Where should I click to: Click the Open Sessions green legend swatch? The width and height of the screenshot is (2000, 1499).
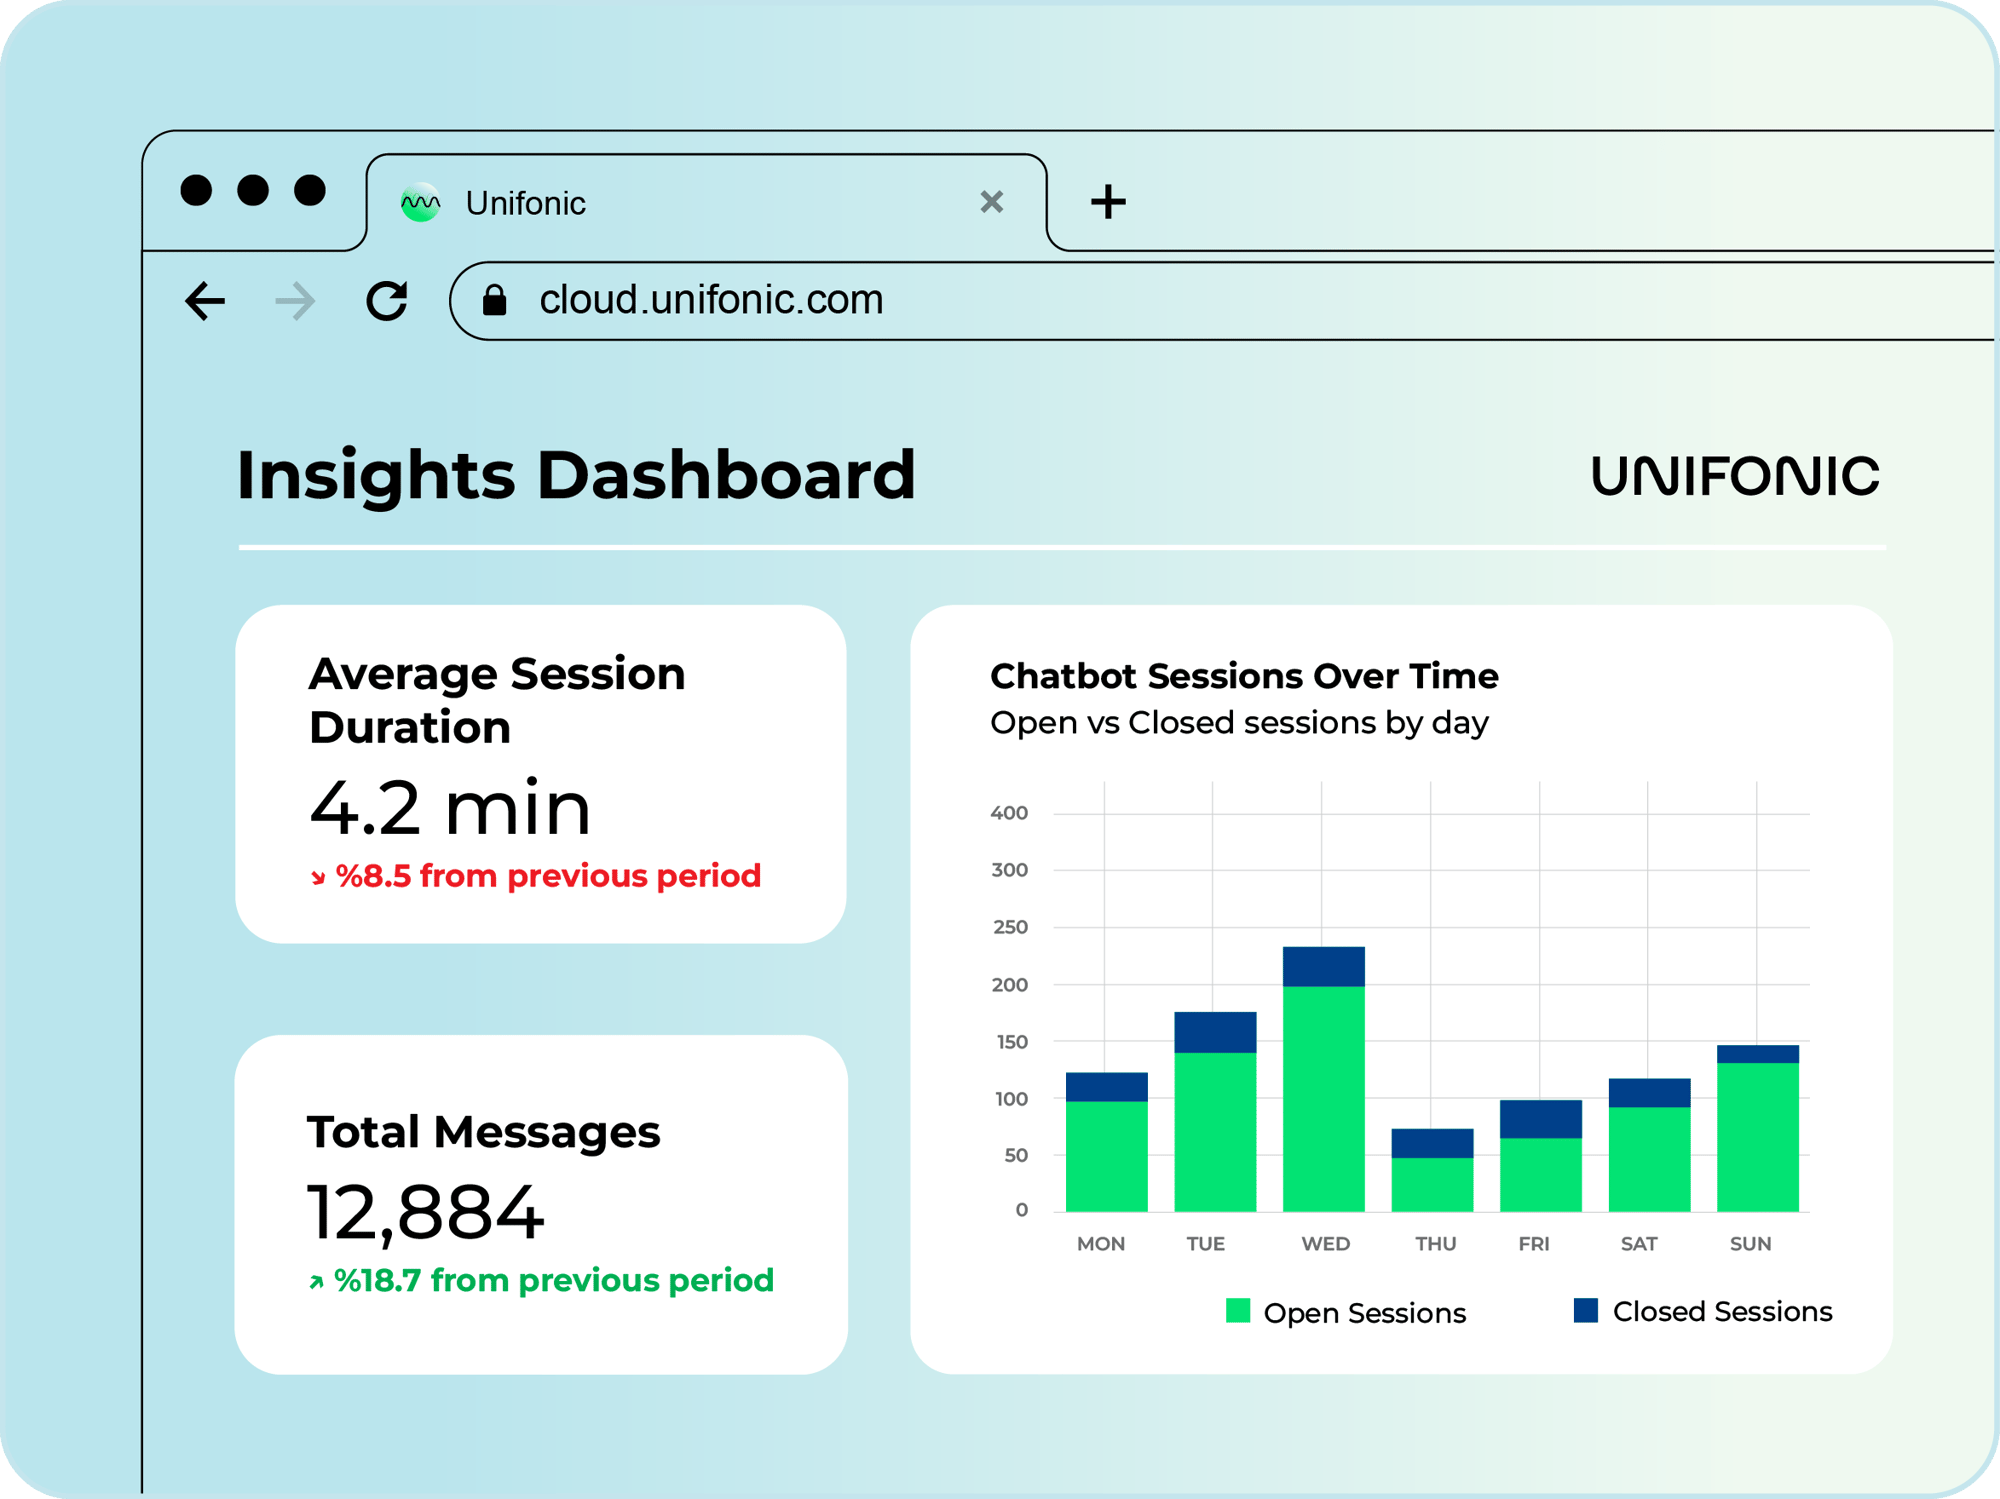1238,1311
